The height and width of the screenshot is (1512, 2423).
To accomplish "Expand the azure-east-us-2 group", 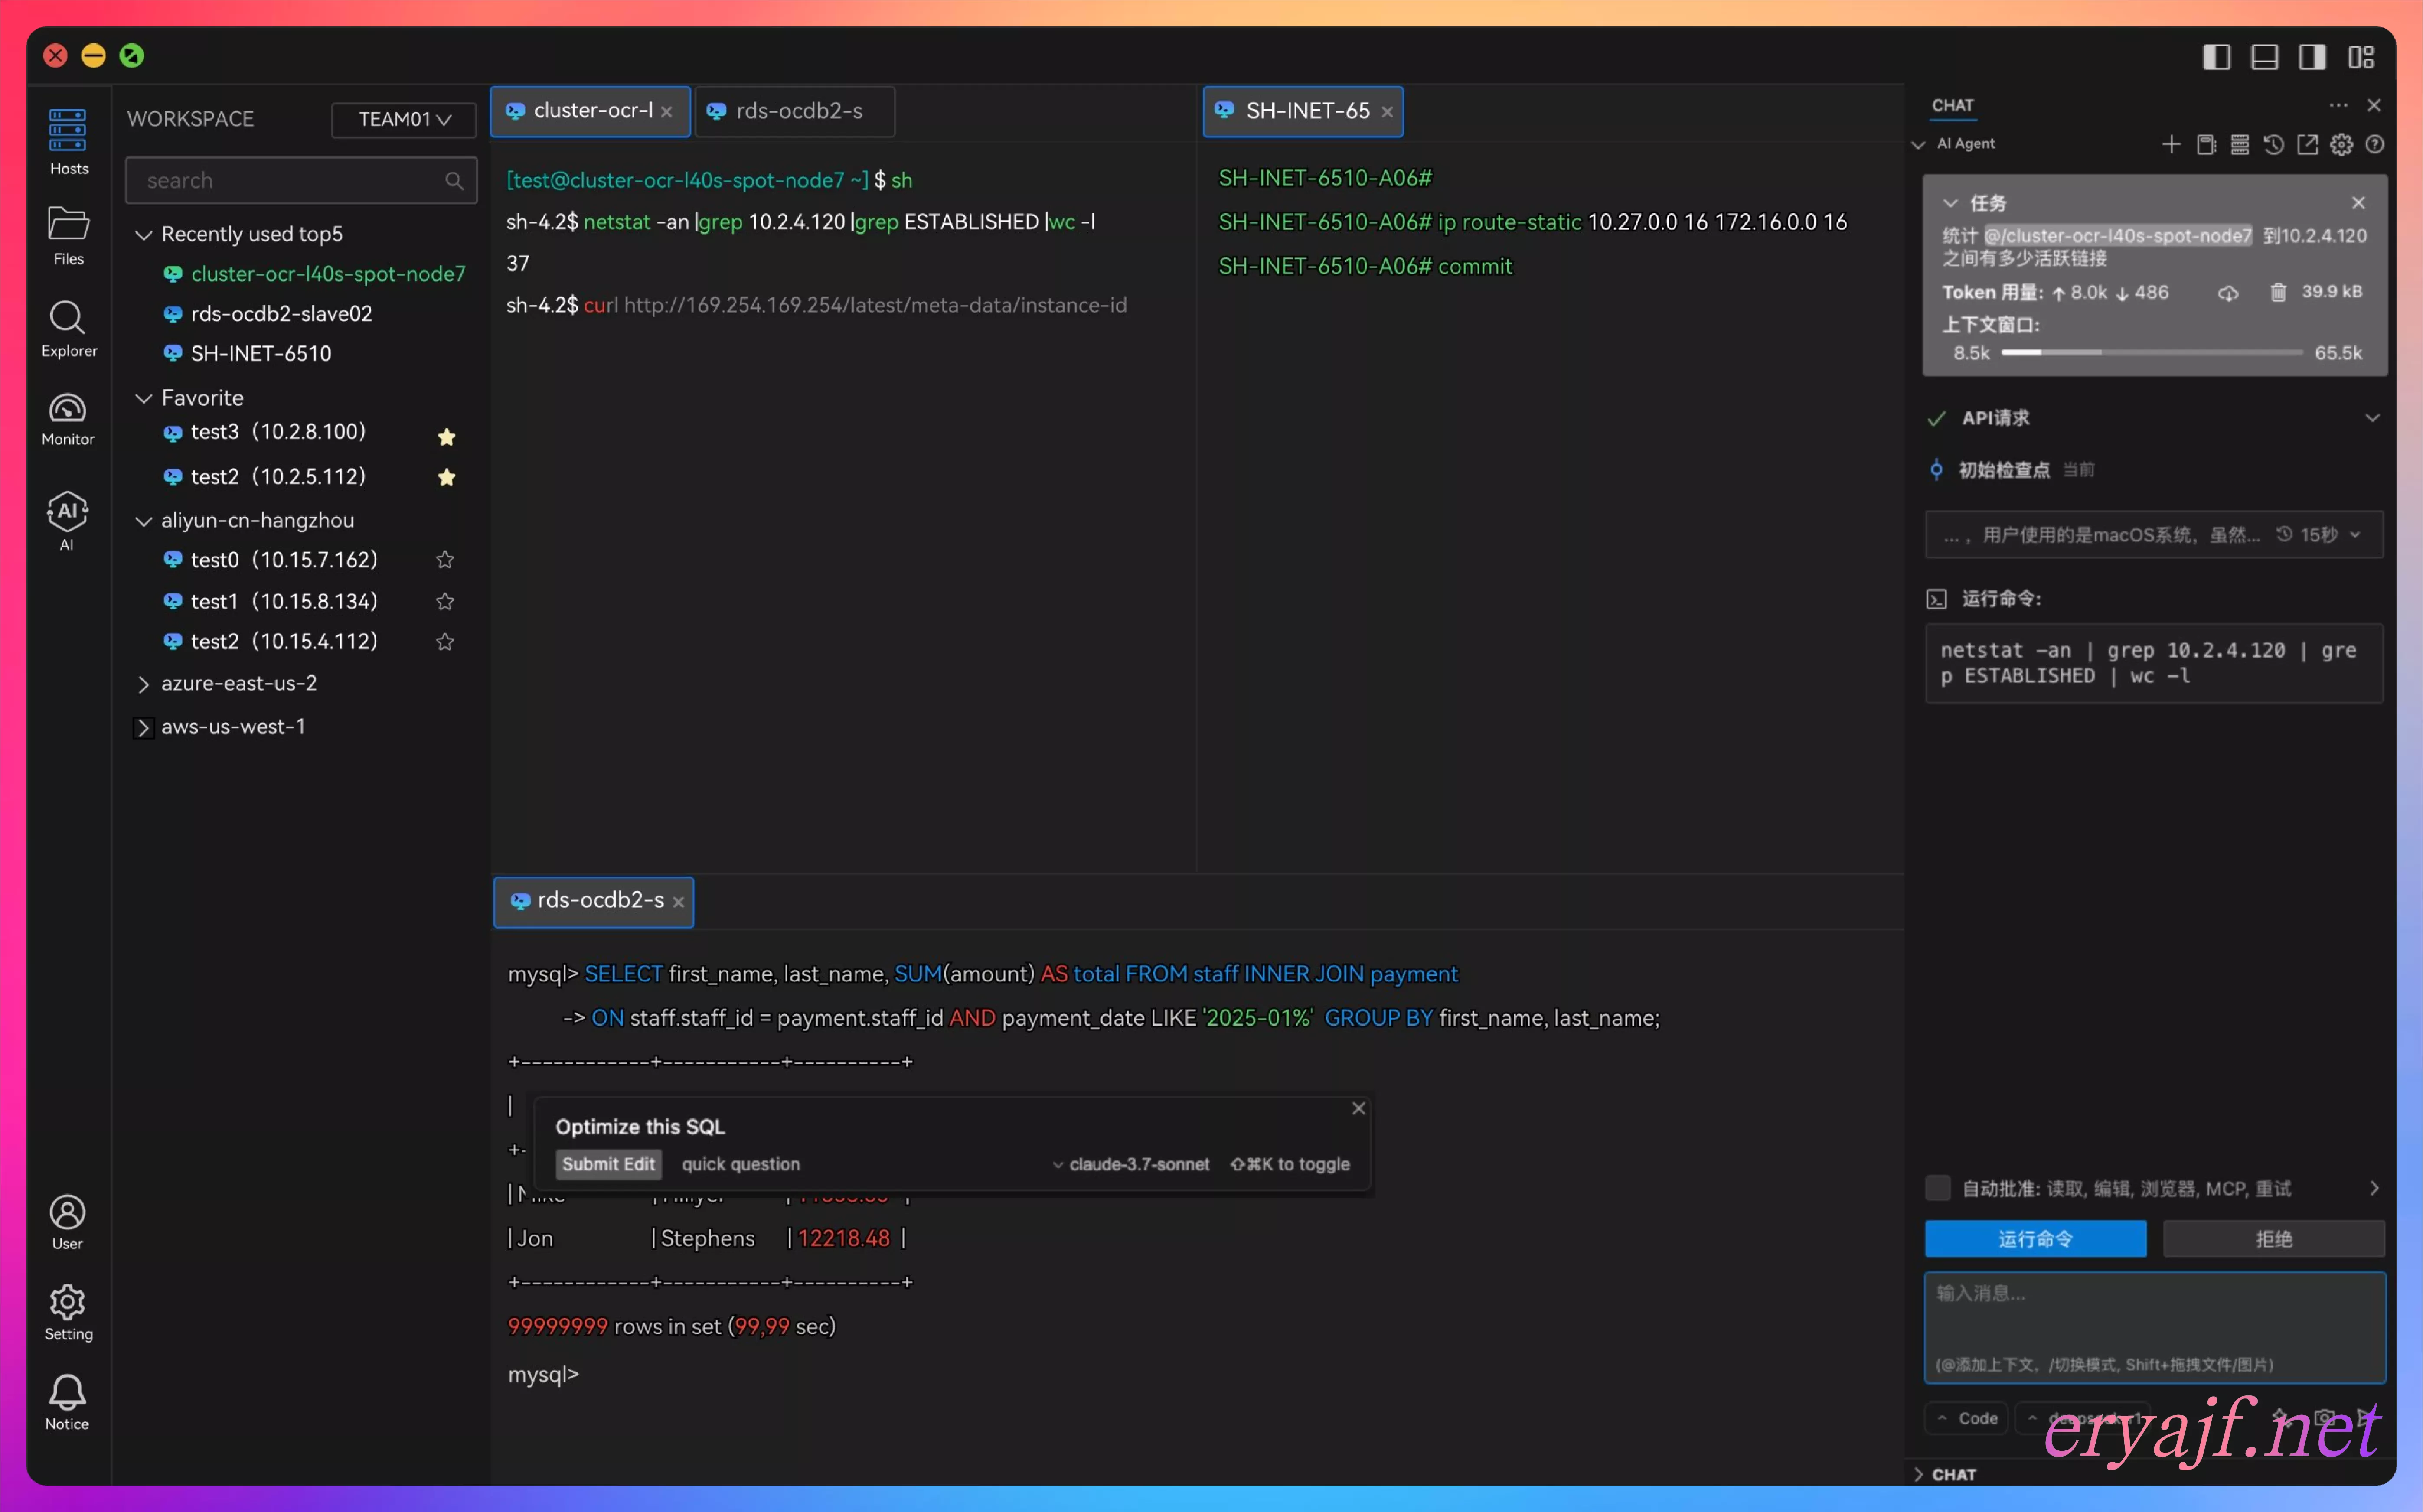I will (x=143, y=684).
